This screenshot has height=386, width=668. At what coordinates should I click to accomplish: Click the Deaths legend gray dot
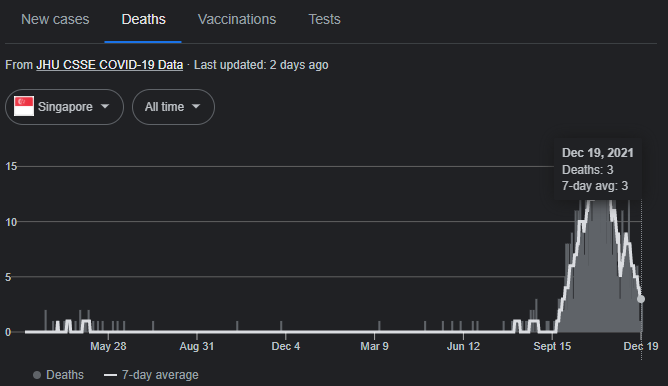[x=37, y=375]
